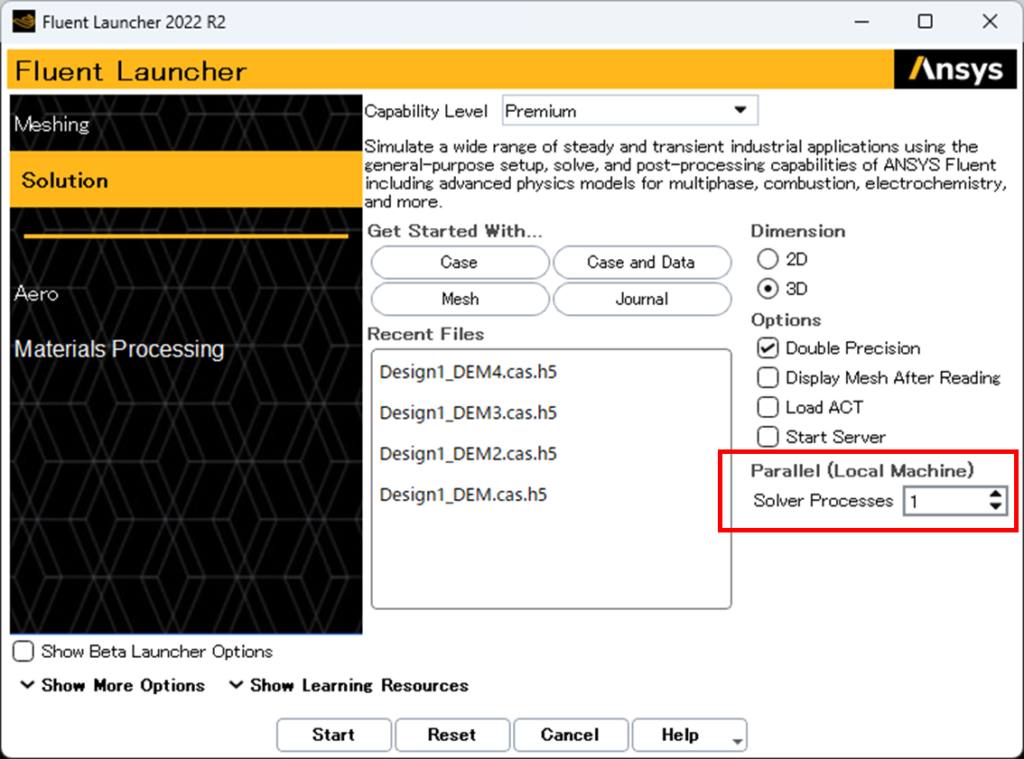This screenshot has width=1024, height=759.
Task: Increase Solver Processes with up arrow
Action: [x=995, y=494]
